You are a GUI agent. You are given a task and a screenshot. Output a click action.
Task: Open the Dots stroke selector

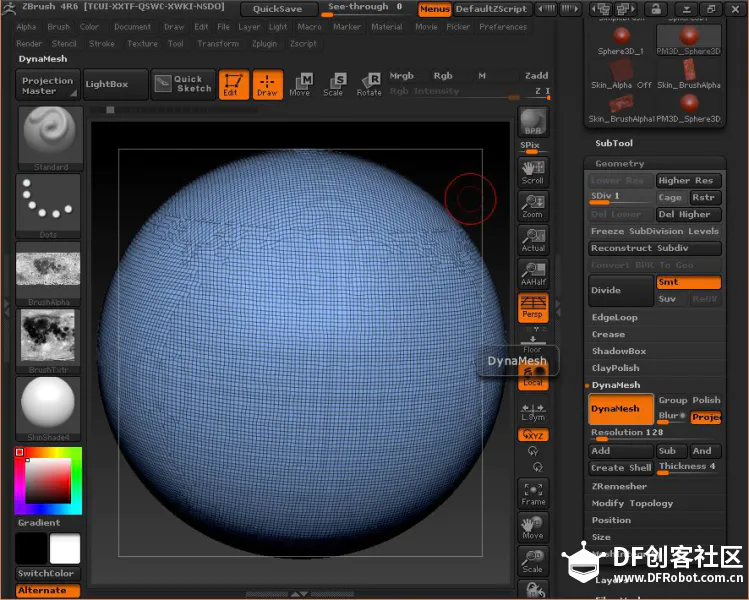48,206
